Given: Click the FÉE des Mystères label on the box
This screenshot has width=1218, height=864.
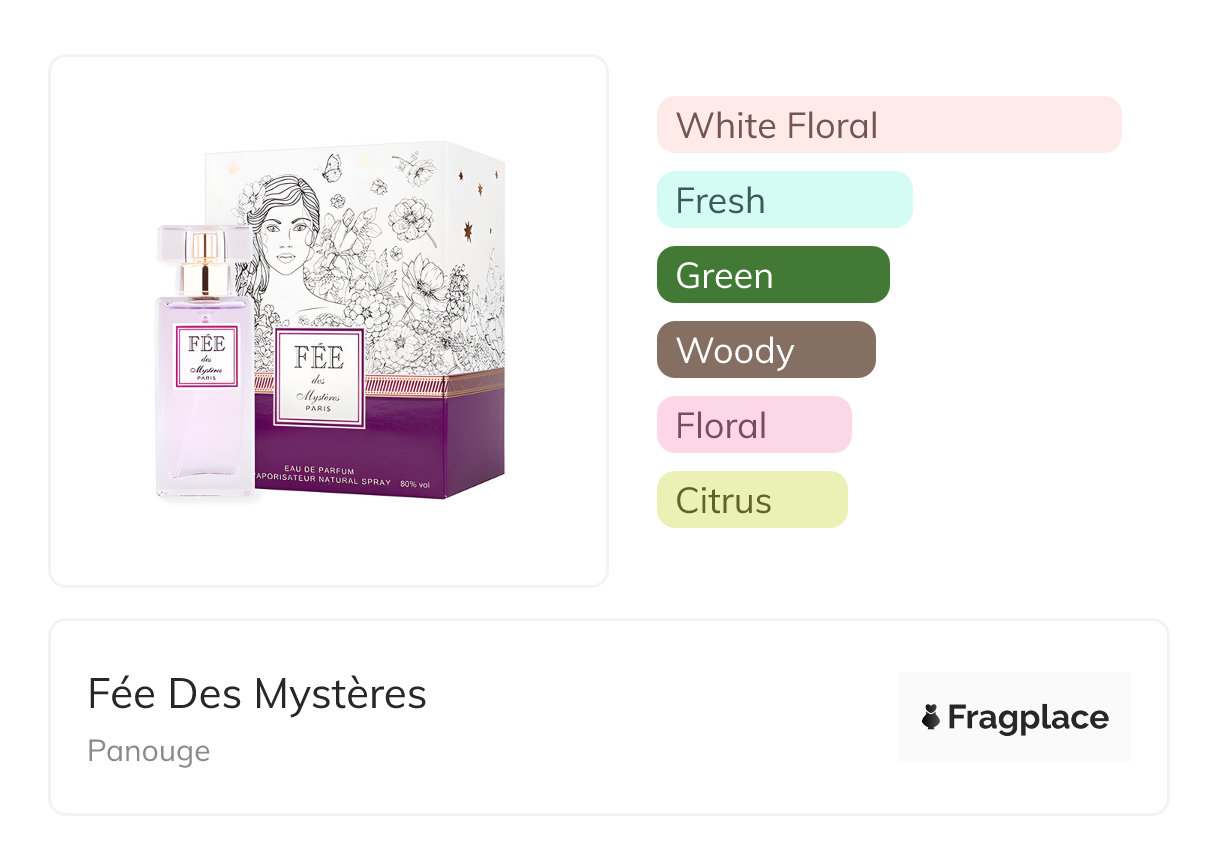Looking at the screenshot, I should coord(318,378).
